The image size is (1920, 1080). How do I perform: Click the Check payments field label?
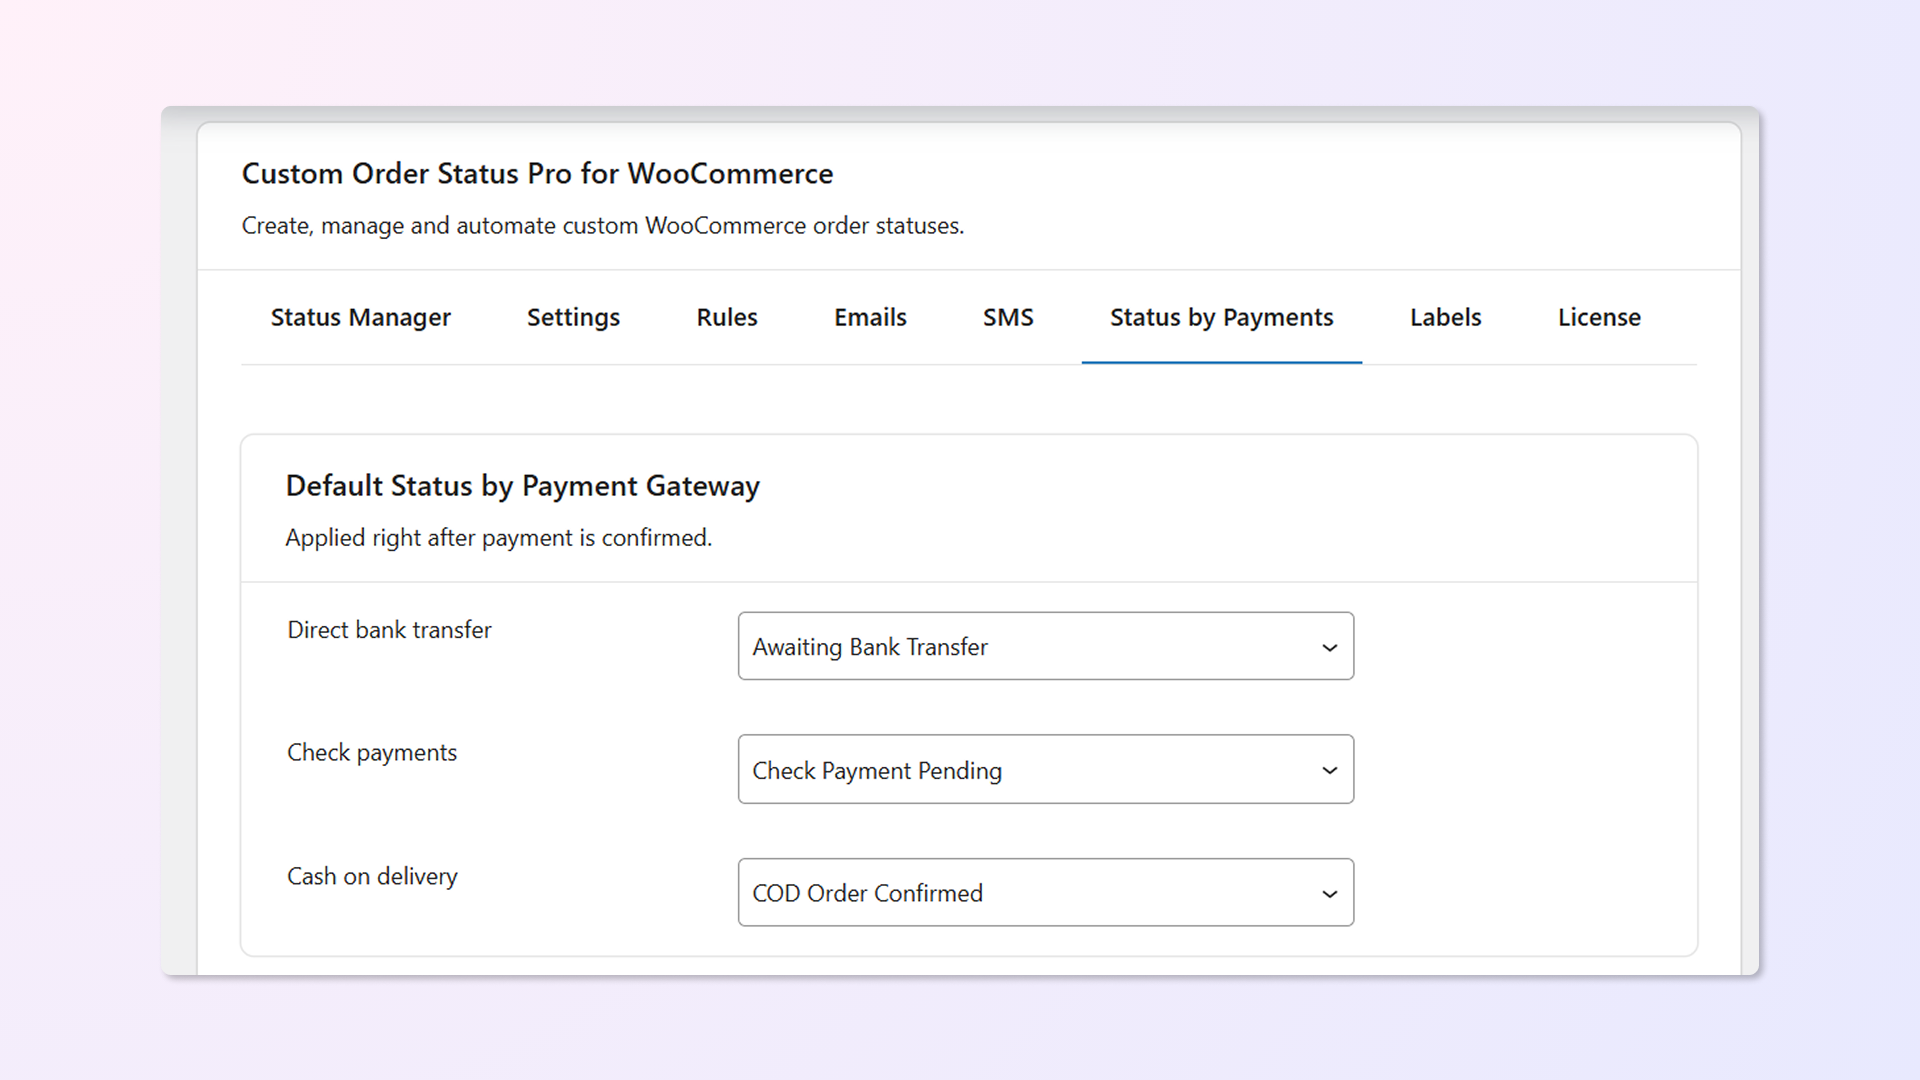click(372, 753)
